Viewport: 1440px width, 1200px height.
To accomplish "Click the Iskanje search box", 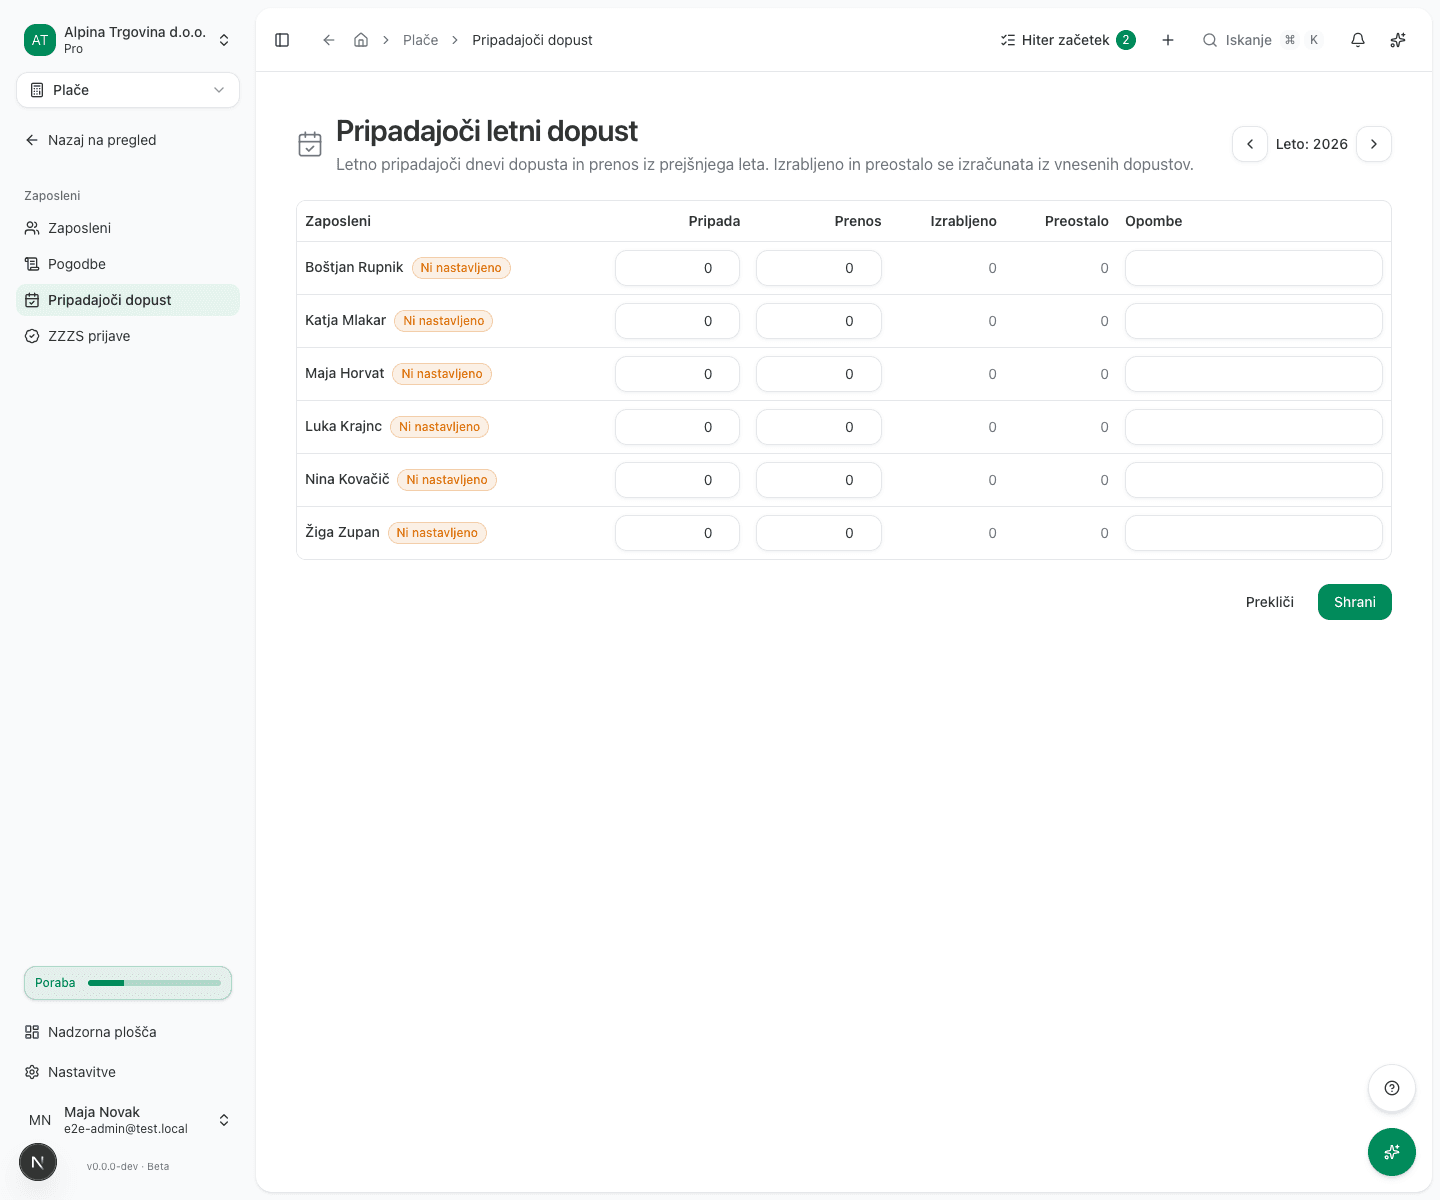I will (1263, 40).
